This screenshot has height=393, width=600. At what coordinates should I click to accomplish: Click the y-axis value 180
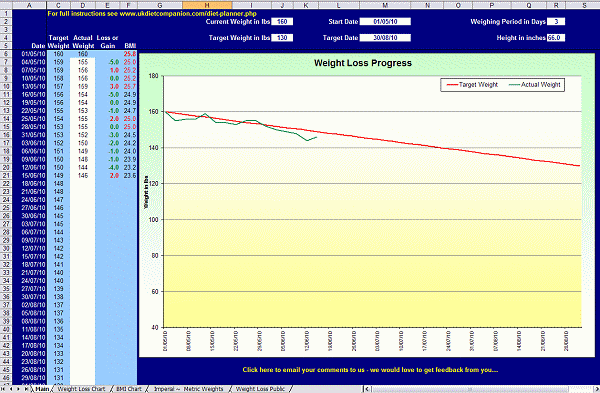(x=153, y=76)
